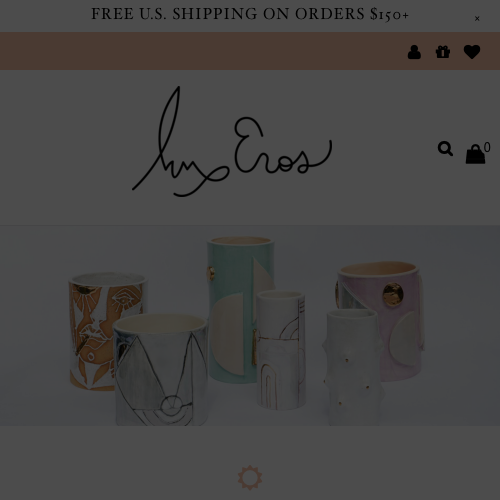500x500 pixels.
Task: Click the free U.S. shipping announcement text
Action: tap(250, 14)
